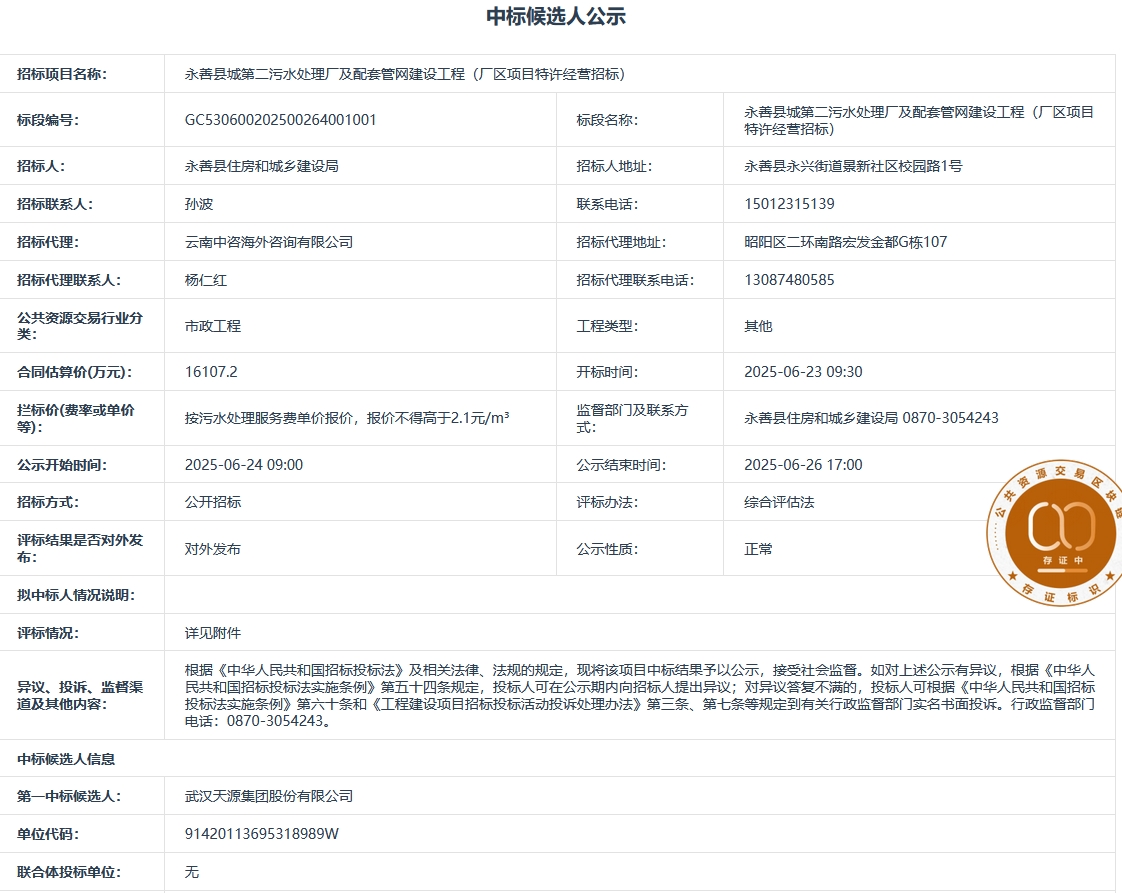This screenshot has height=893, width=1122.
Task: Click the tenderer name 永善县住房和城乡建设局
Action: tap(262, 166)
